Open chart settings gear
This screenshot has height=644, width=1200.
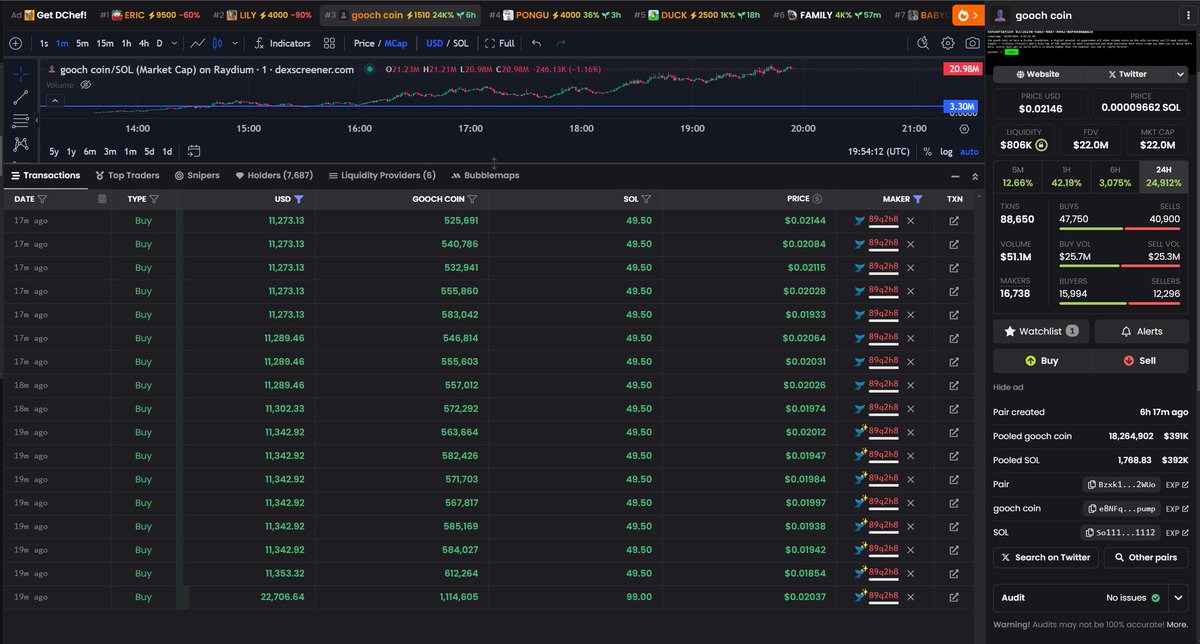coord(948,43)
